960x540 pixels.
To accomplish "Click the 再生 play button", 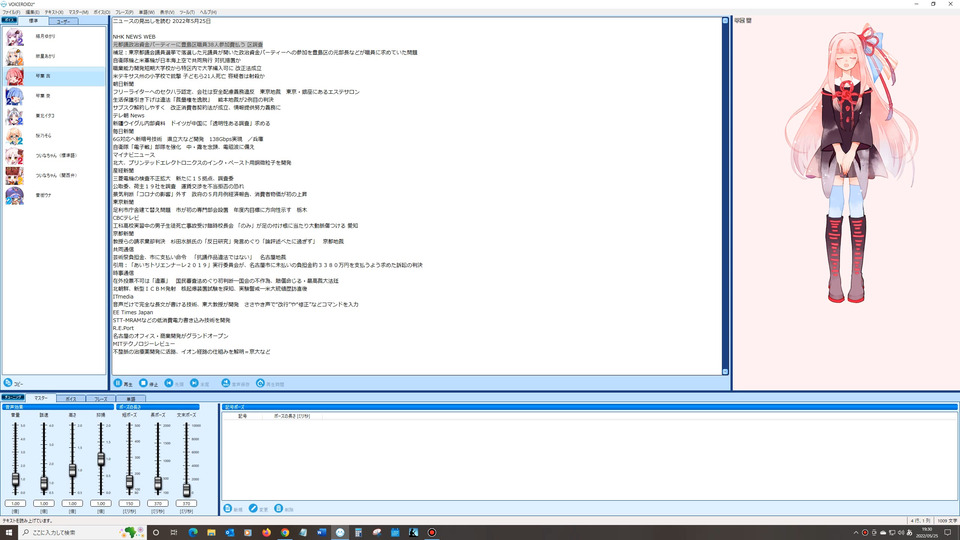I will [123, 383].
